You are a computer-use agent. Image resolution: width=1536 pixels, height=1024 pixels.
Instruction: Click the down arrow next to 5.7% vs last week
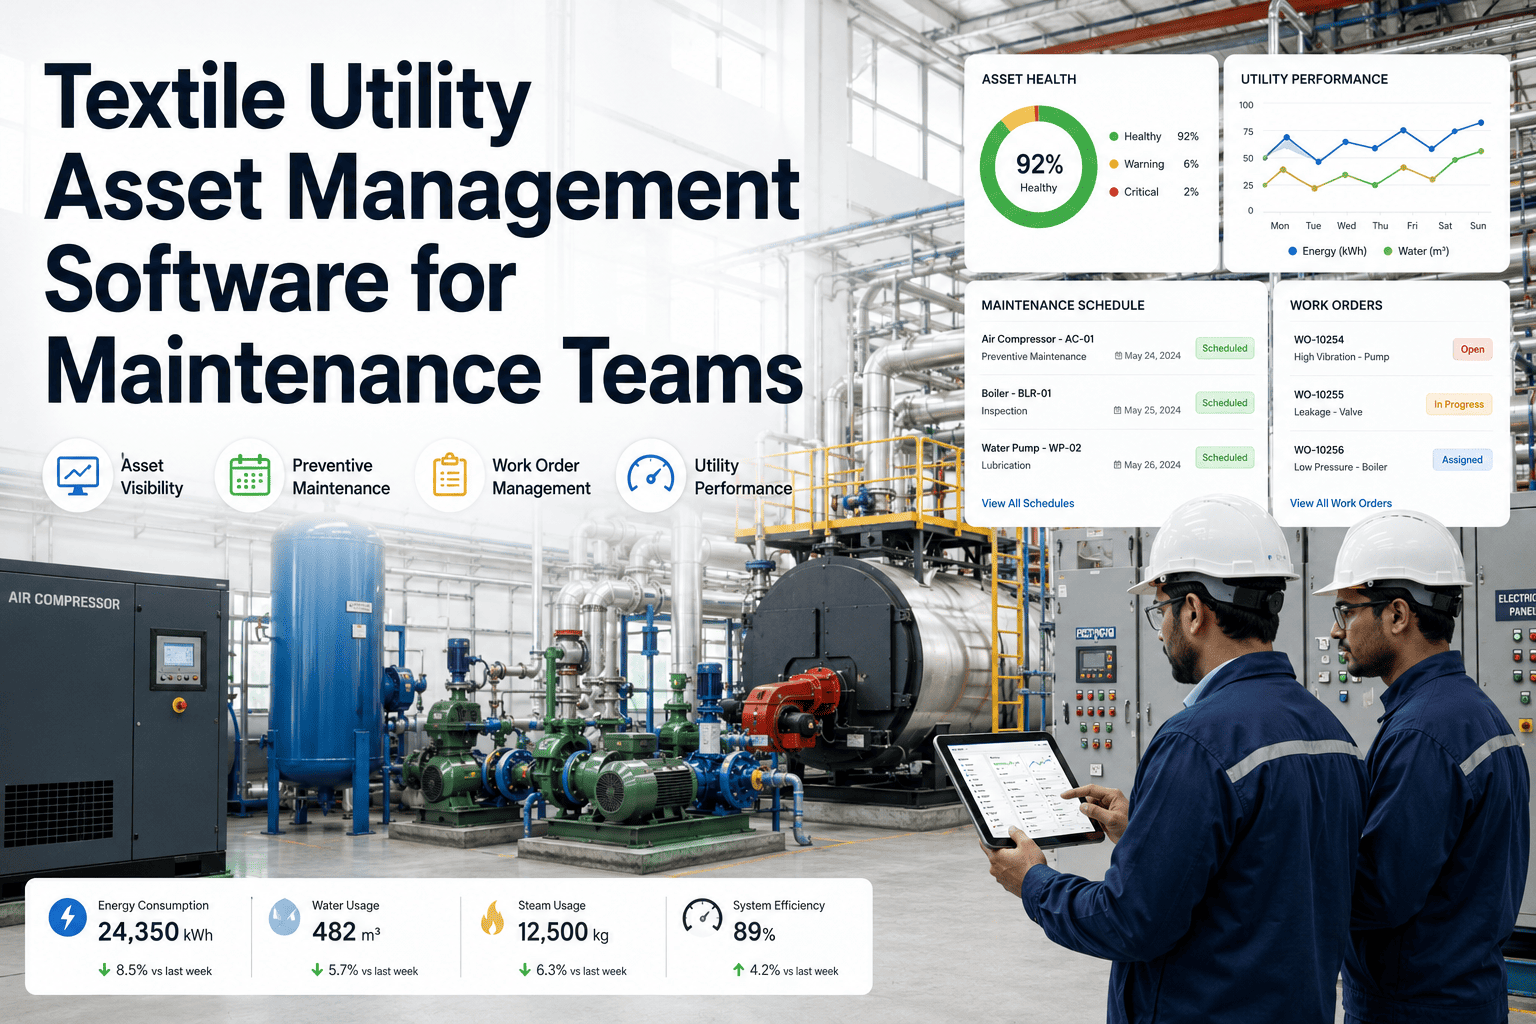[x=317, y=970]
